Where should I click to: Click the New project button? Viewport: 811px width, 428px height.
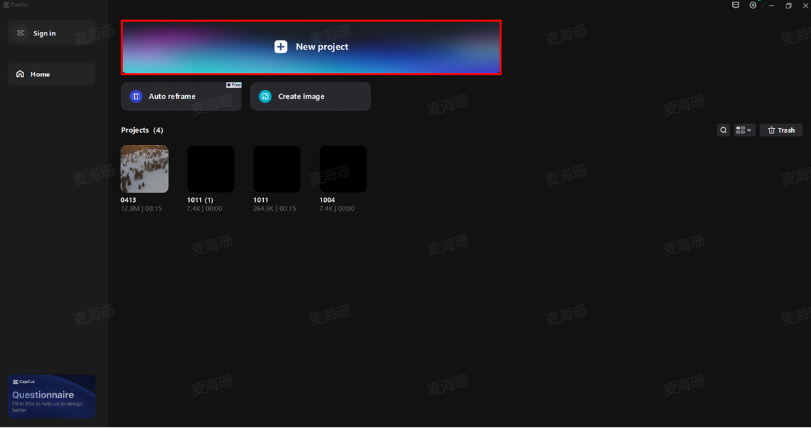[x=311, y=47]
